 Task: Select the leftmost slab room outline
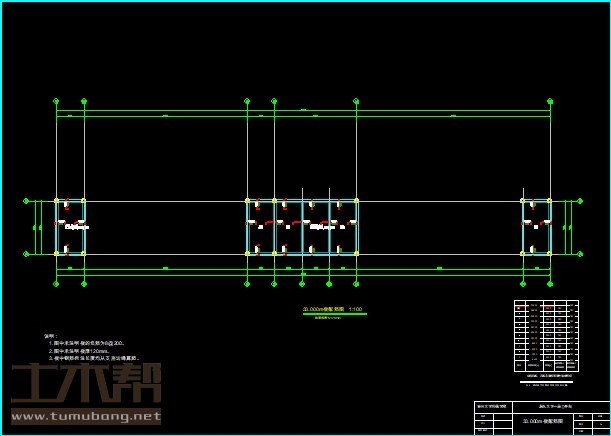coord(70,227)
